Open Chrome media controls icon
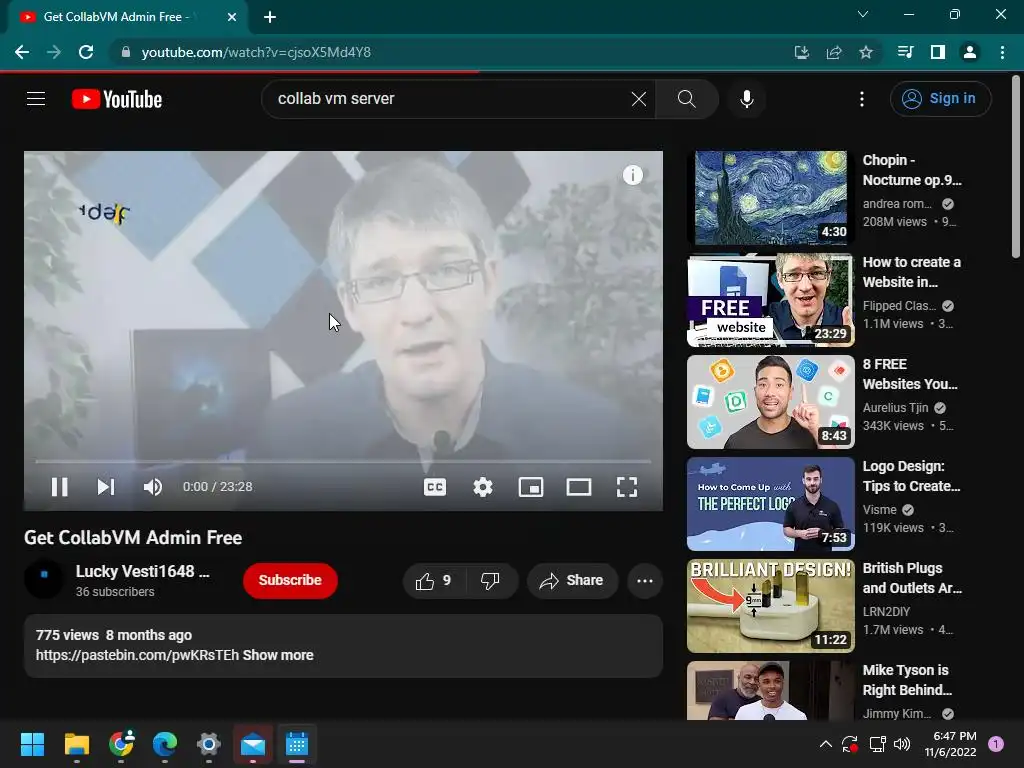 [905, 52]
